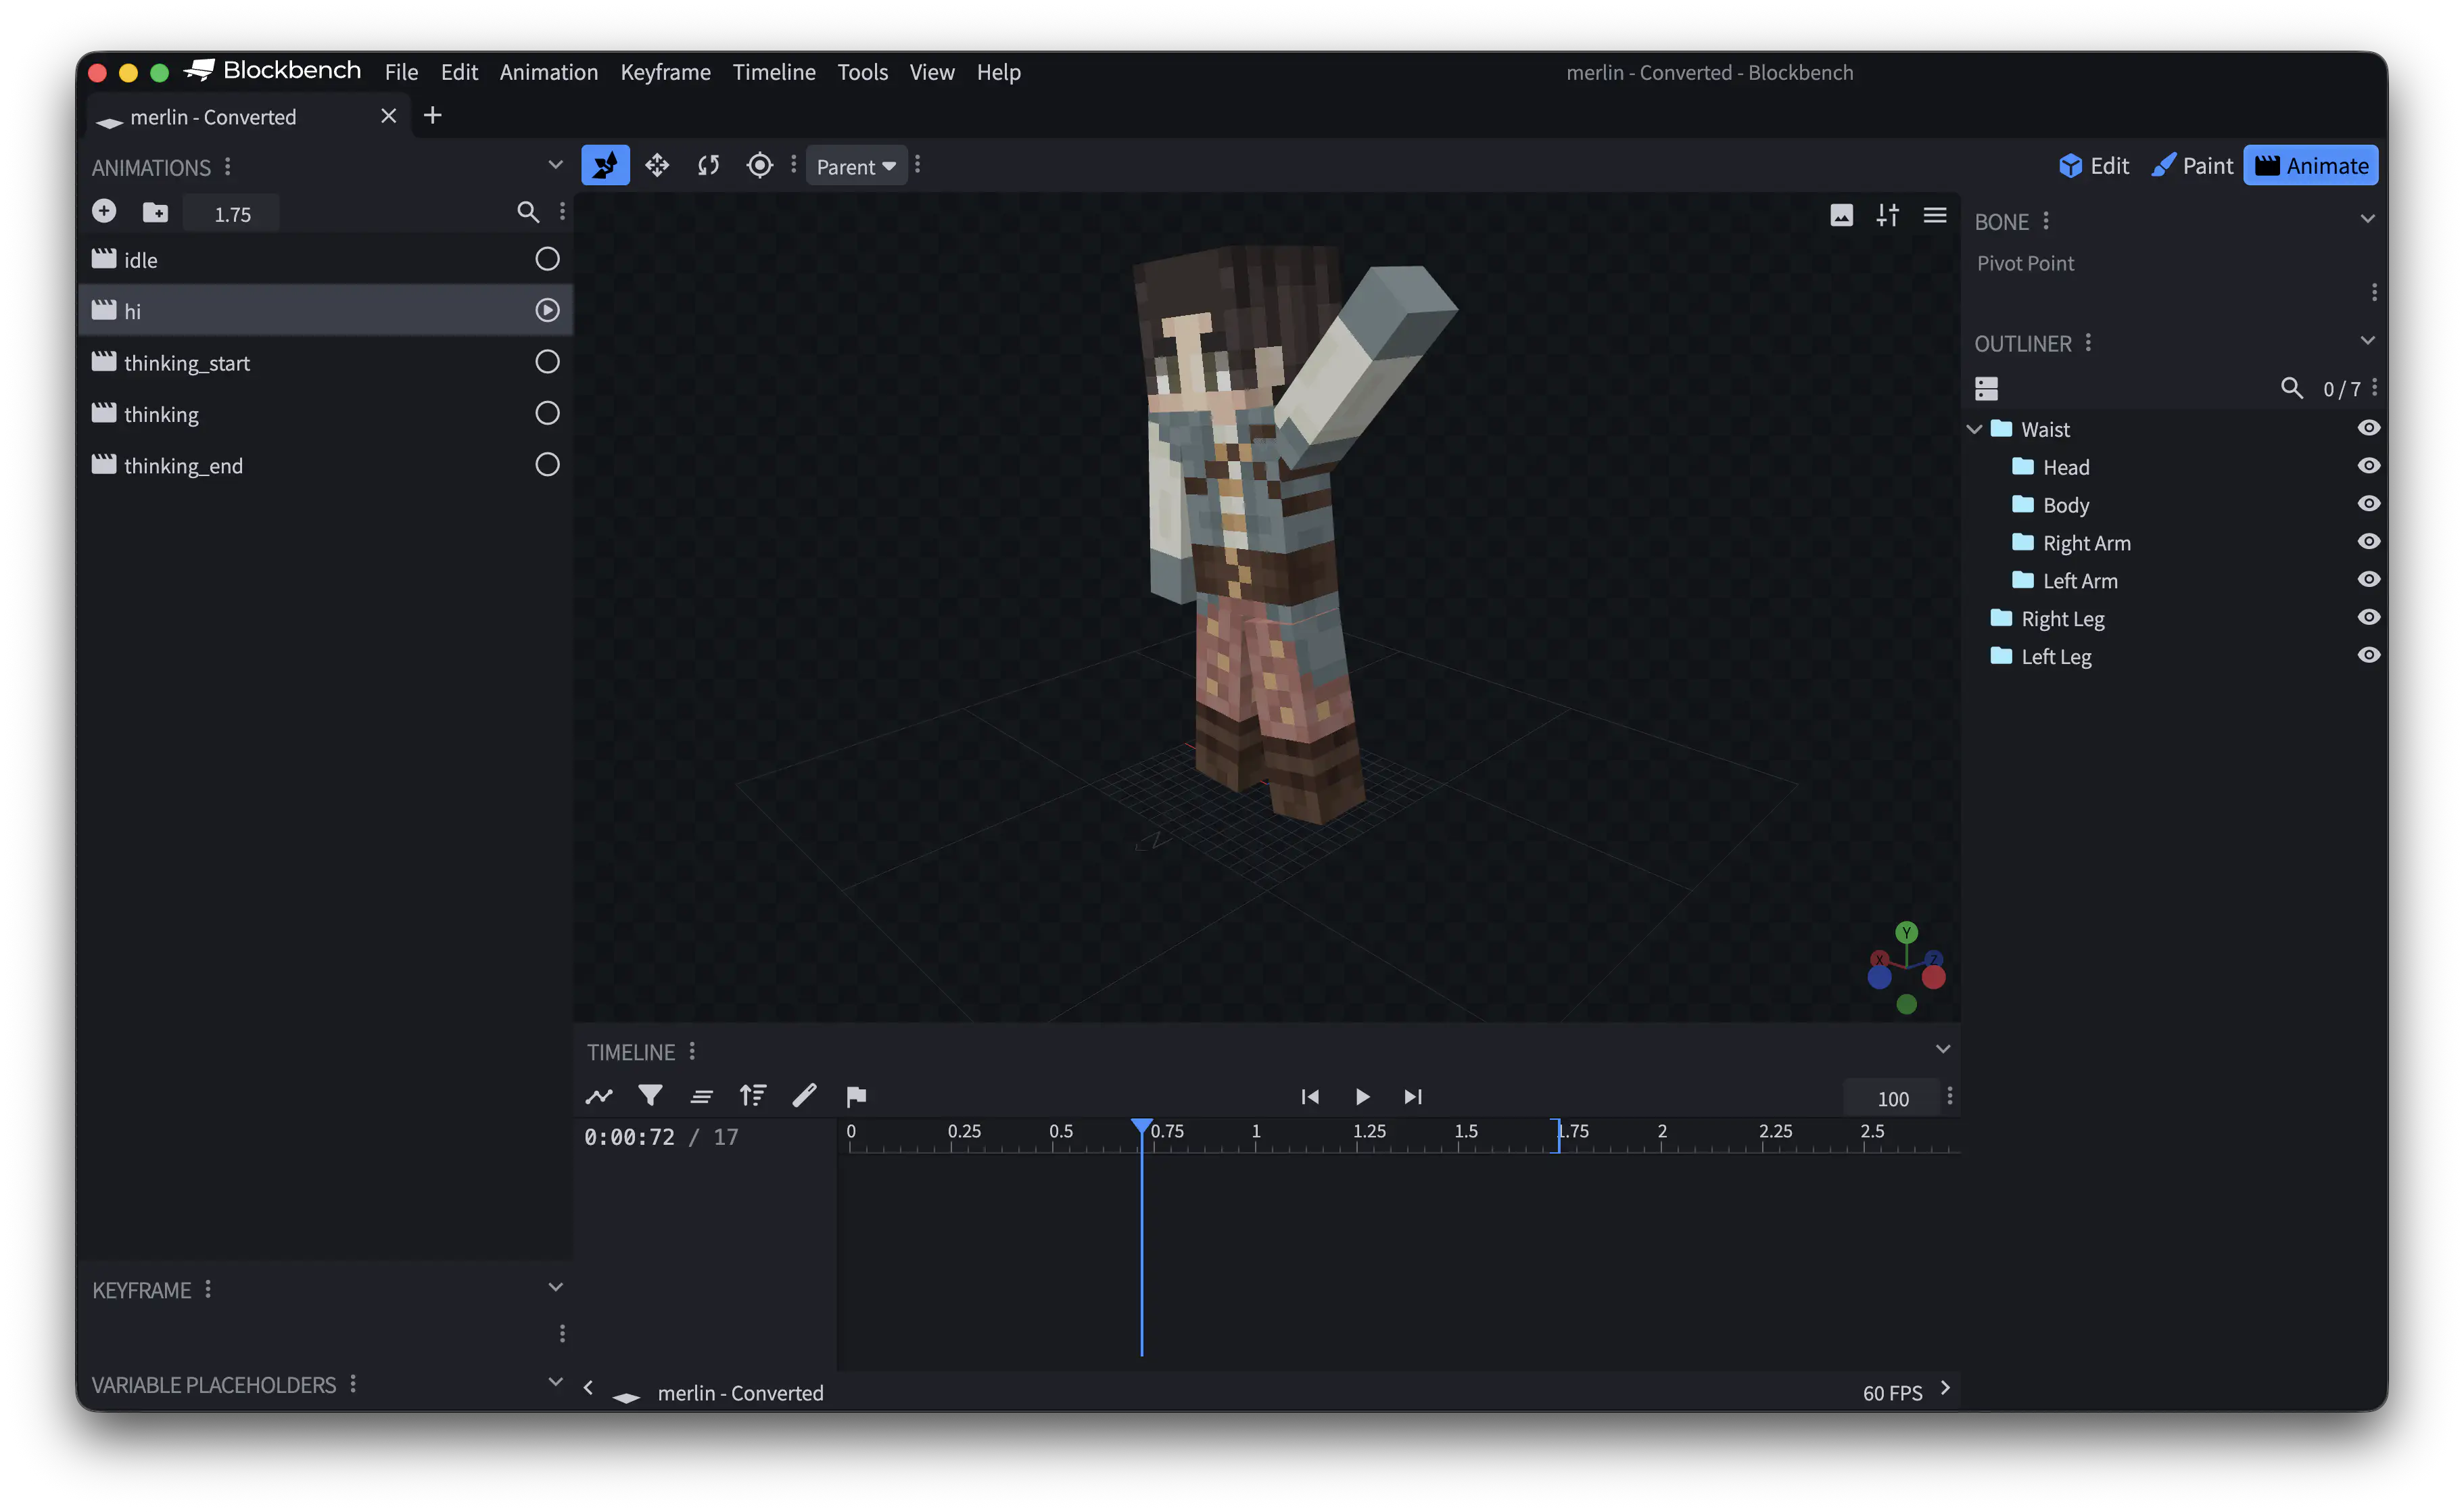
Task: Click the timeline keyframe filter icon
Action: tap(650, 1096)
